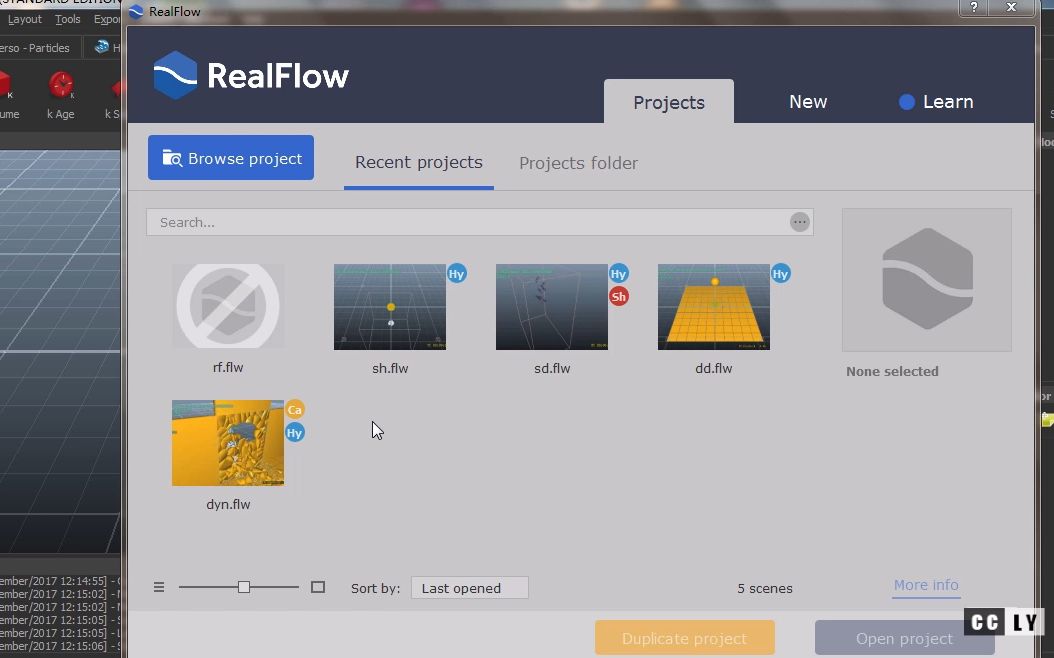Open the New tab
Image resolution: width=1054 pixels, height=658 pixels.
pos(807,101)
